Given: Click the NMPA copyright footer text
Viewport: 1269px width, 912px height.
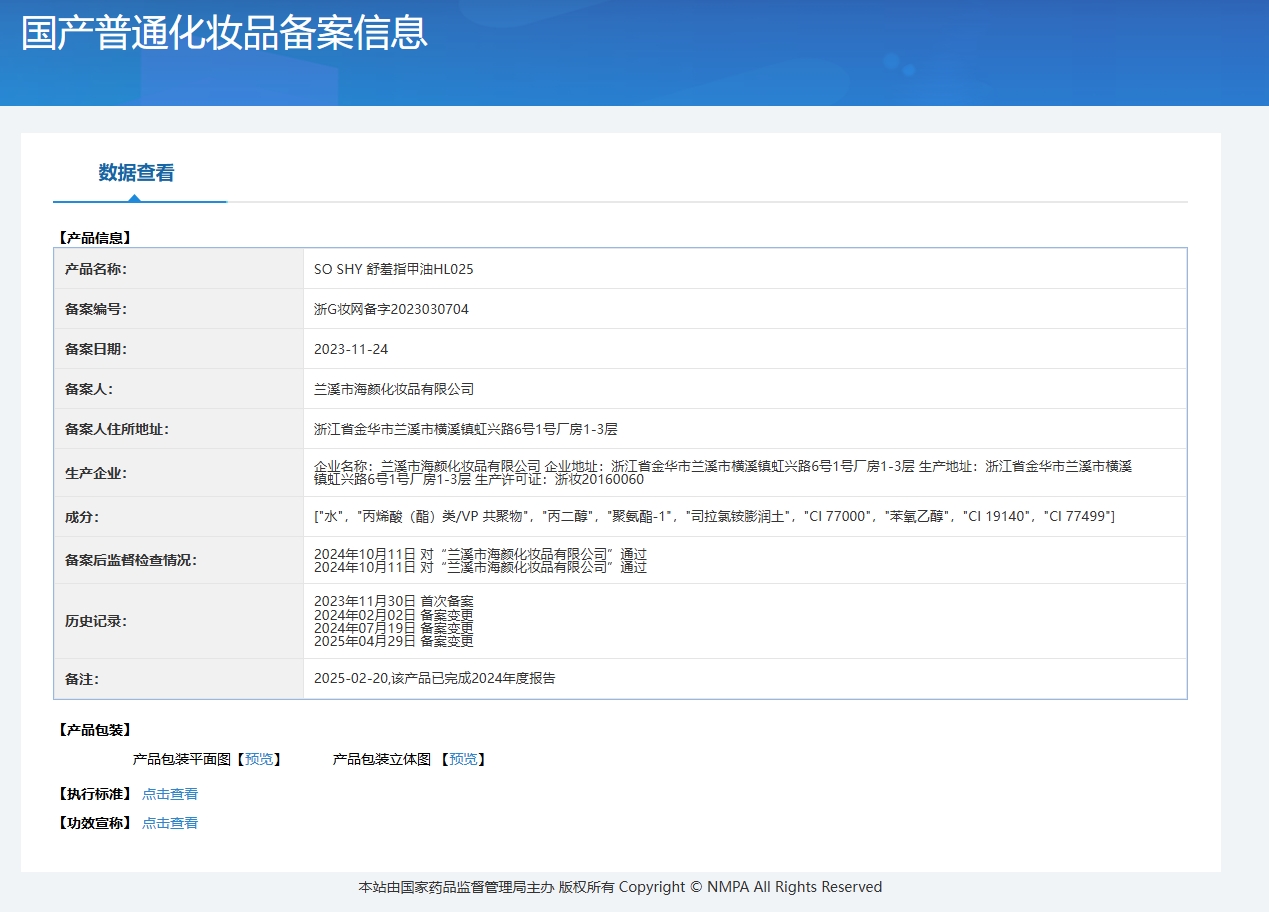Looking at the screenshot, I should coord(620,887).
